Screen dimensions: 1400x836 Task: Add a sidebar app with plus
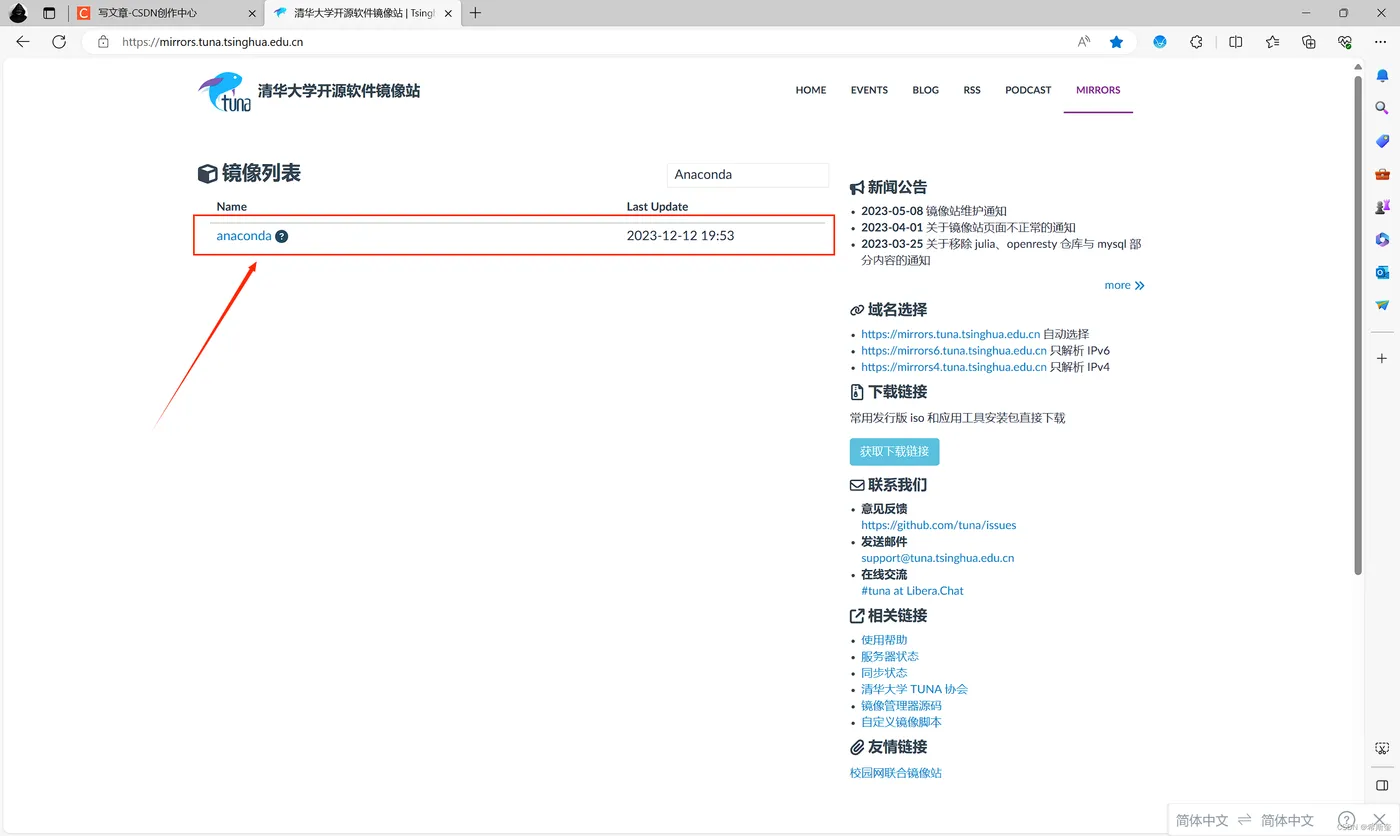tap(1382, 358)
